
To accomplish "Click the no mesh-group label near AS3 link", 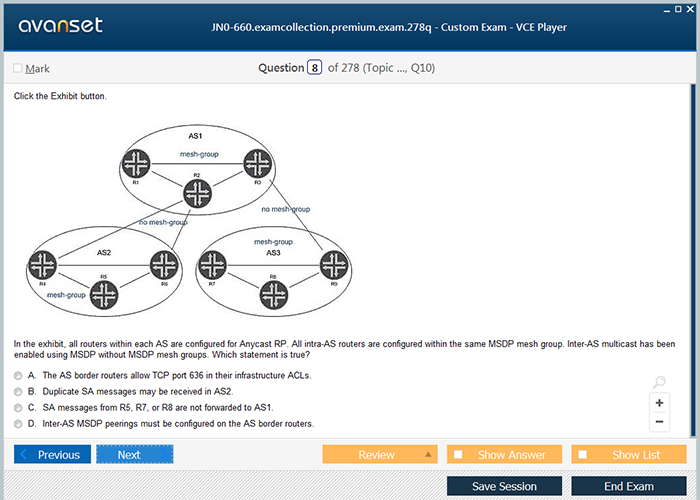I will tap(286, 209).
